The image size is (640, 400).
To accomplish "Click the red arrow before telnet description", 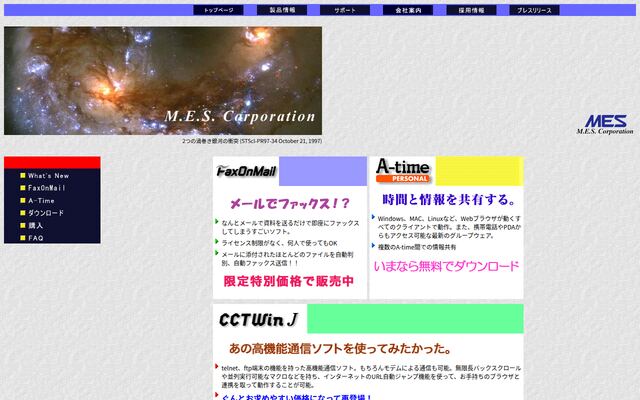I will [217, 367].
